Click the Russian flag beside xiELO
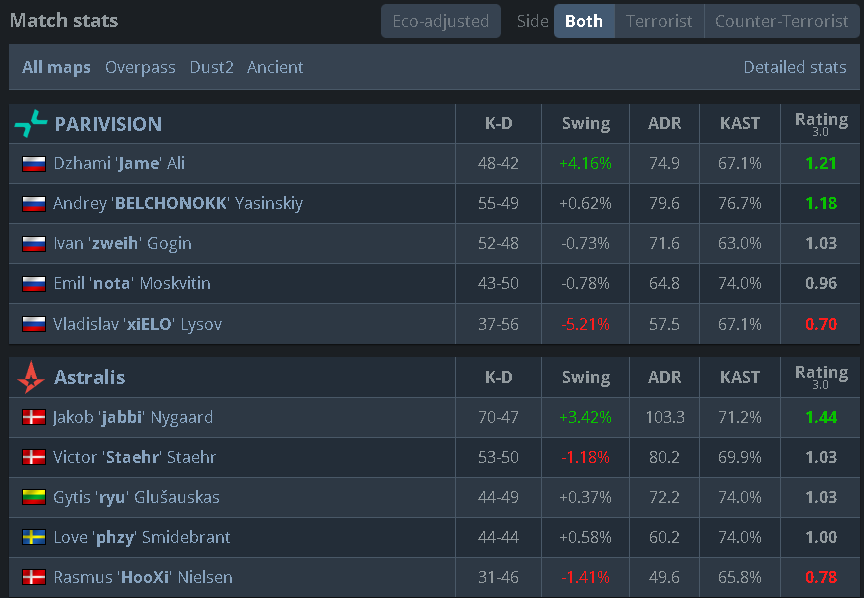This screenshot has width=864, height=598. [x=35, y=324]
